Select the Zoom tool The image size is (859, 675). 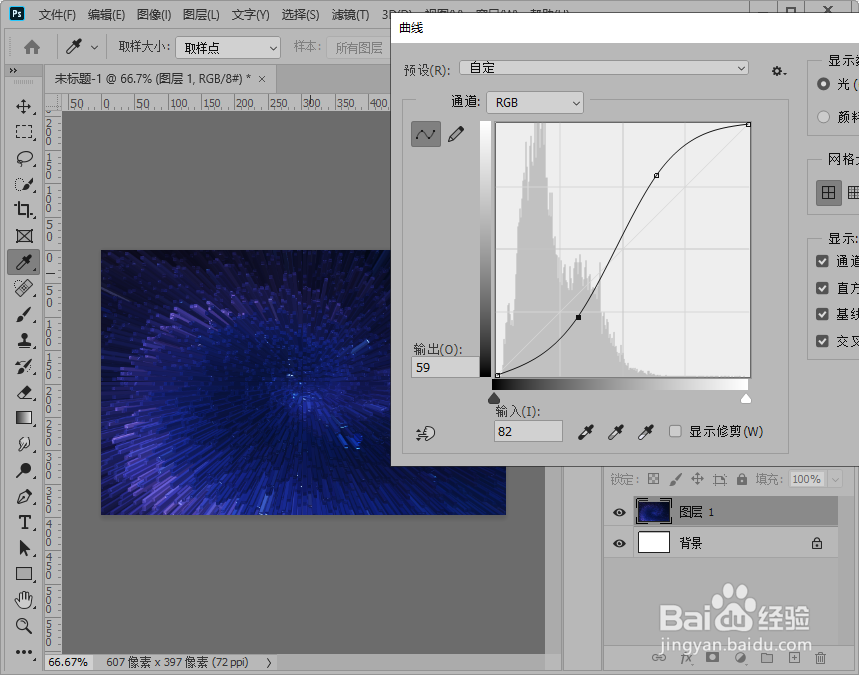[x=24, y=626]
